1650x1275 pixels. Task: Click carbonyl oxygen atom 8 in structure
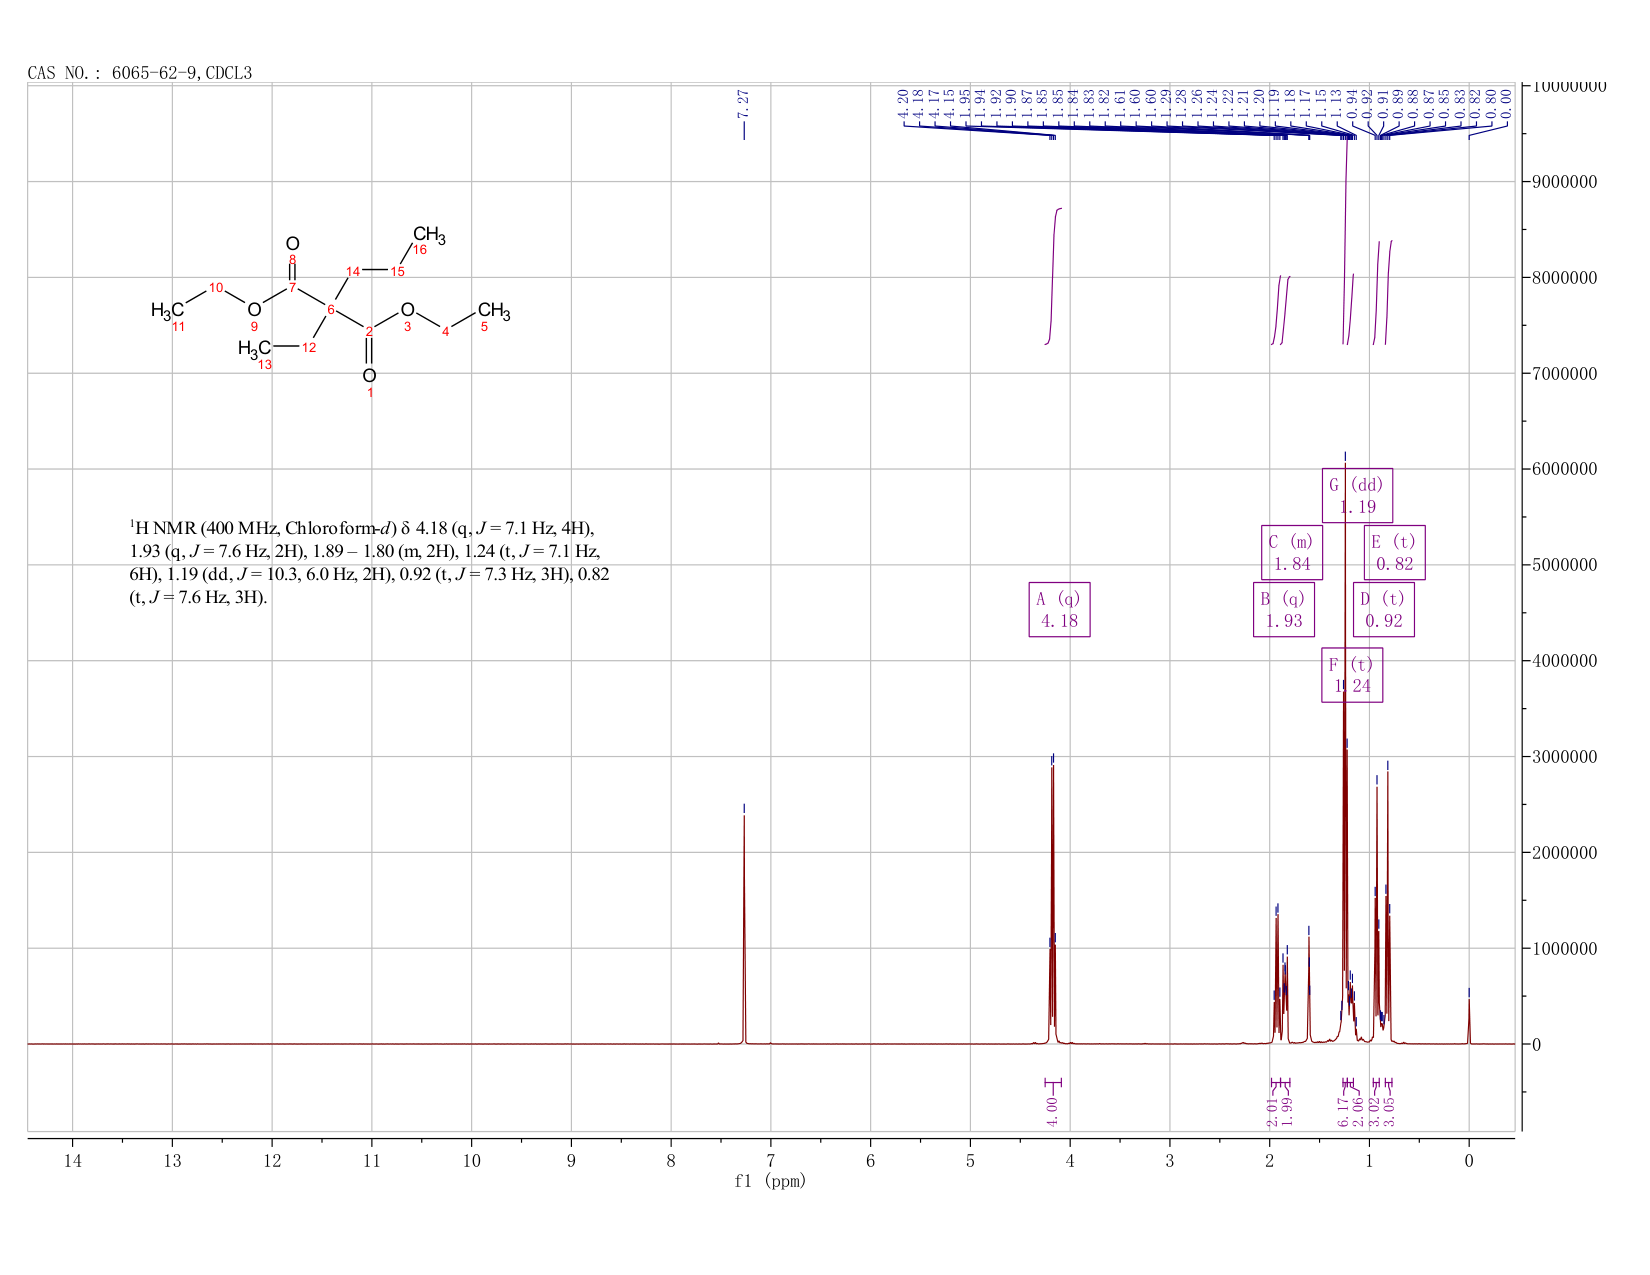[x=292, y=244]
